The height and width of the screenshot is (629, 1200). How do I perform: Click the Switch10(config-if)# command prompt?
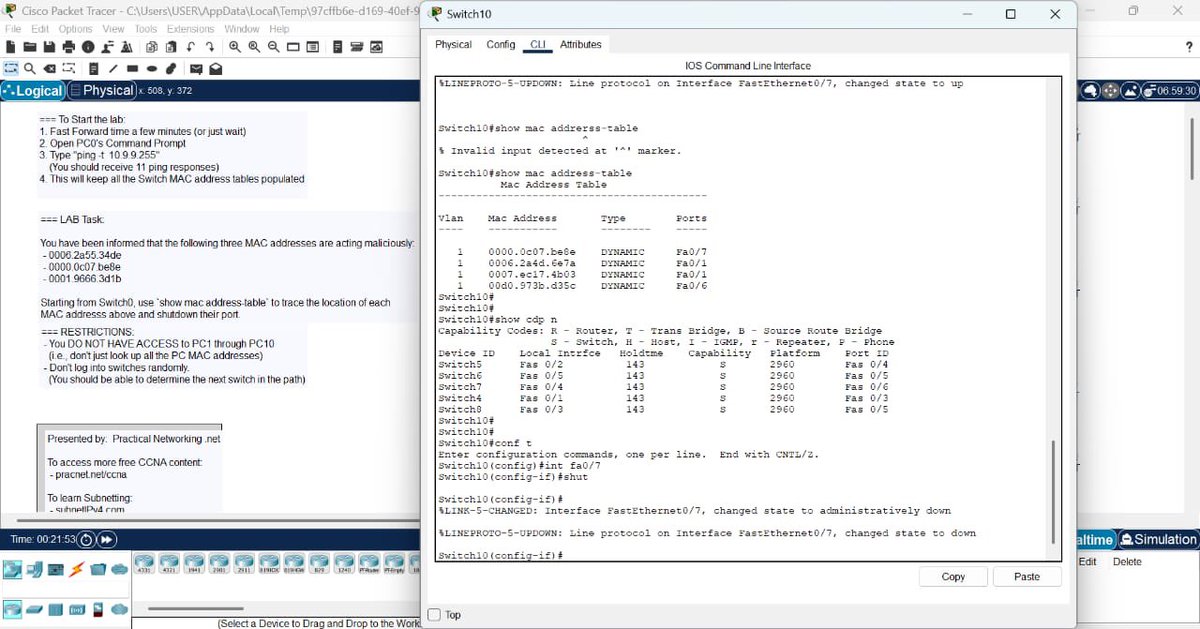(x=501, y=555)
